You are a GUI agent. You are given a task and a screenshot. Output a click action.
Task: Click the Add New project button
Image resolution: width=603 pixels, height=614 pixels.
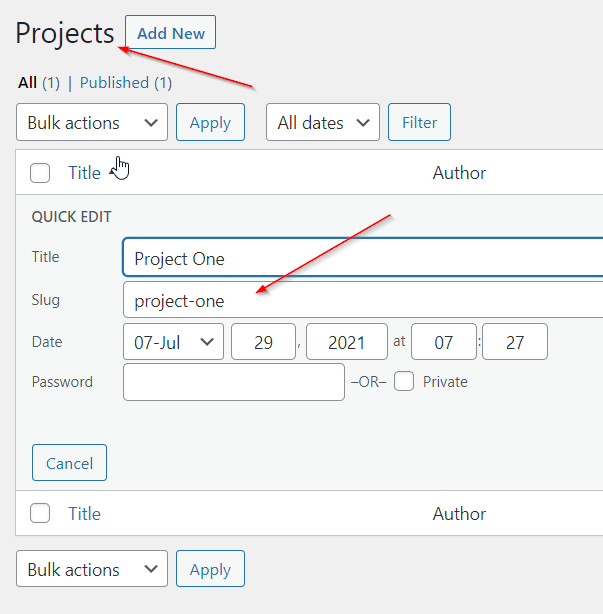(170, 33)
